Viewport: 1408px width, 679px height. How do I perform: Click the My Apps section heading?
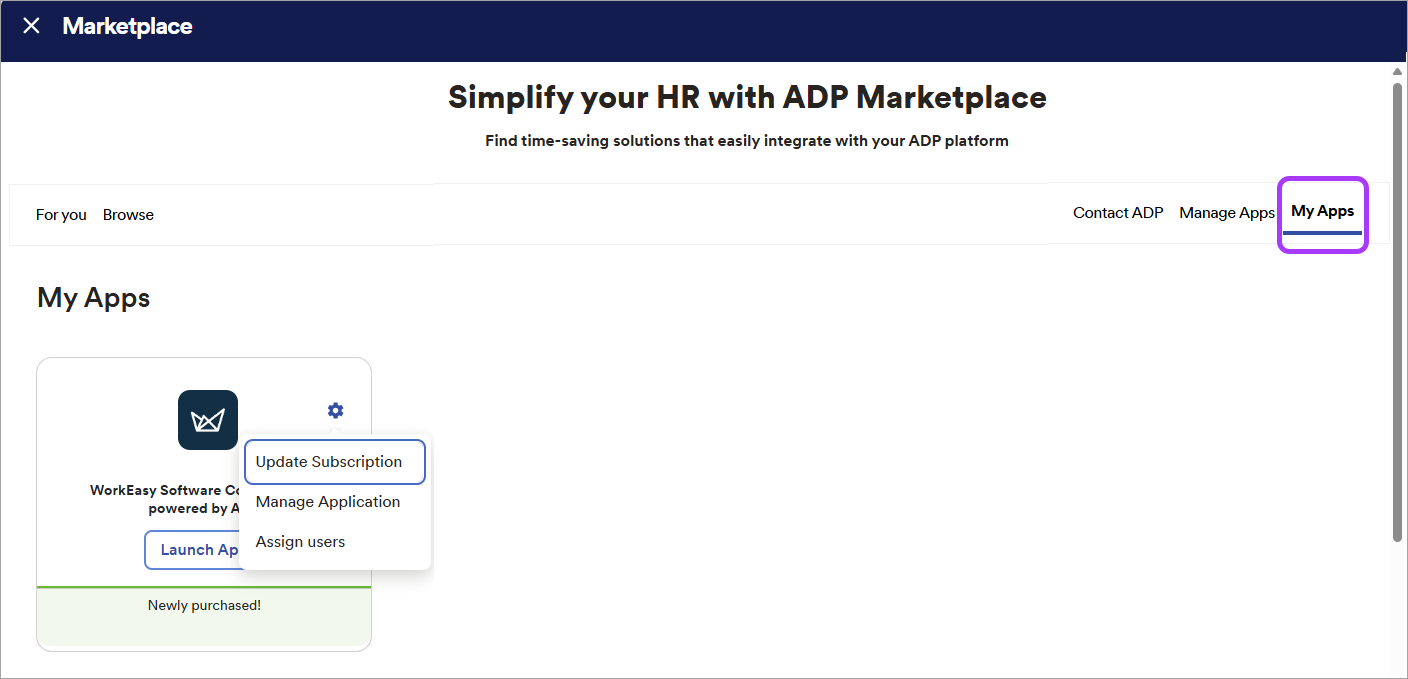(x=94, y=298)
